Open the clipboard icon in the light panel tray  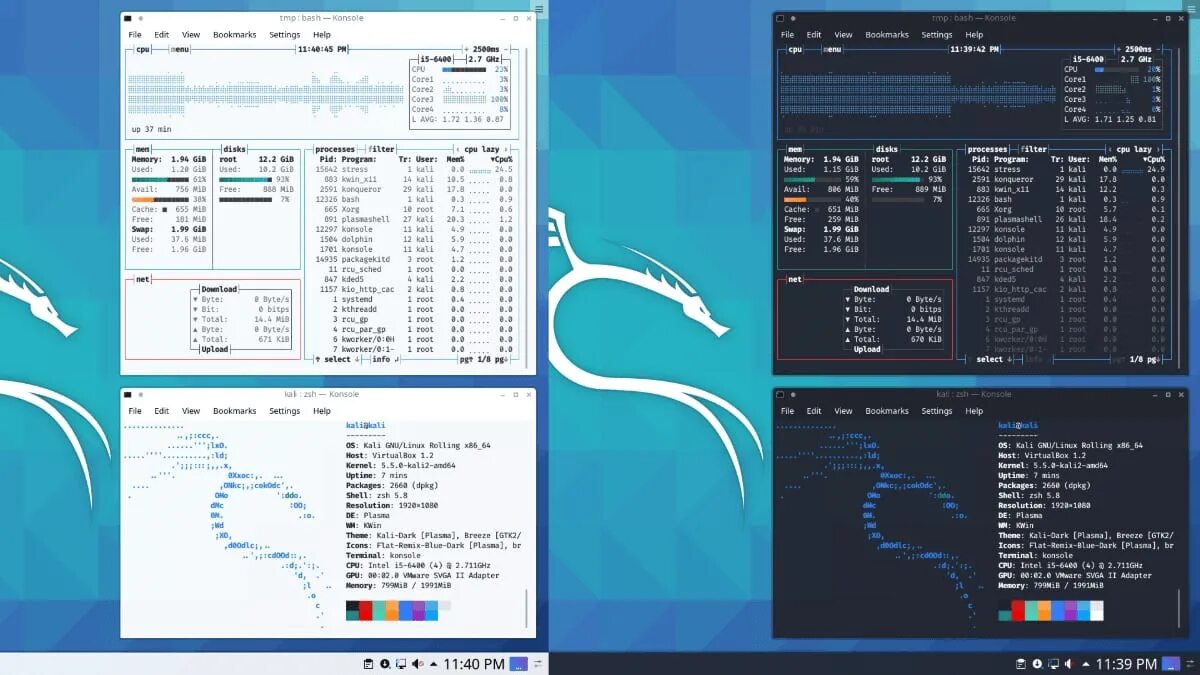pyautogui.click(x=369, y=664)
